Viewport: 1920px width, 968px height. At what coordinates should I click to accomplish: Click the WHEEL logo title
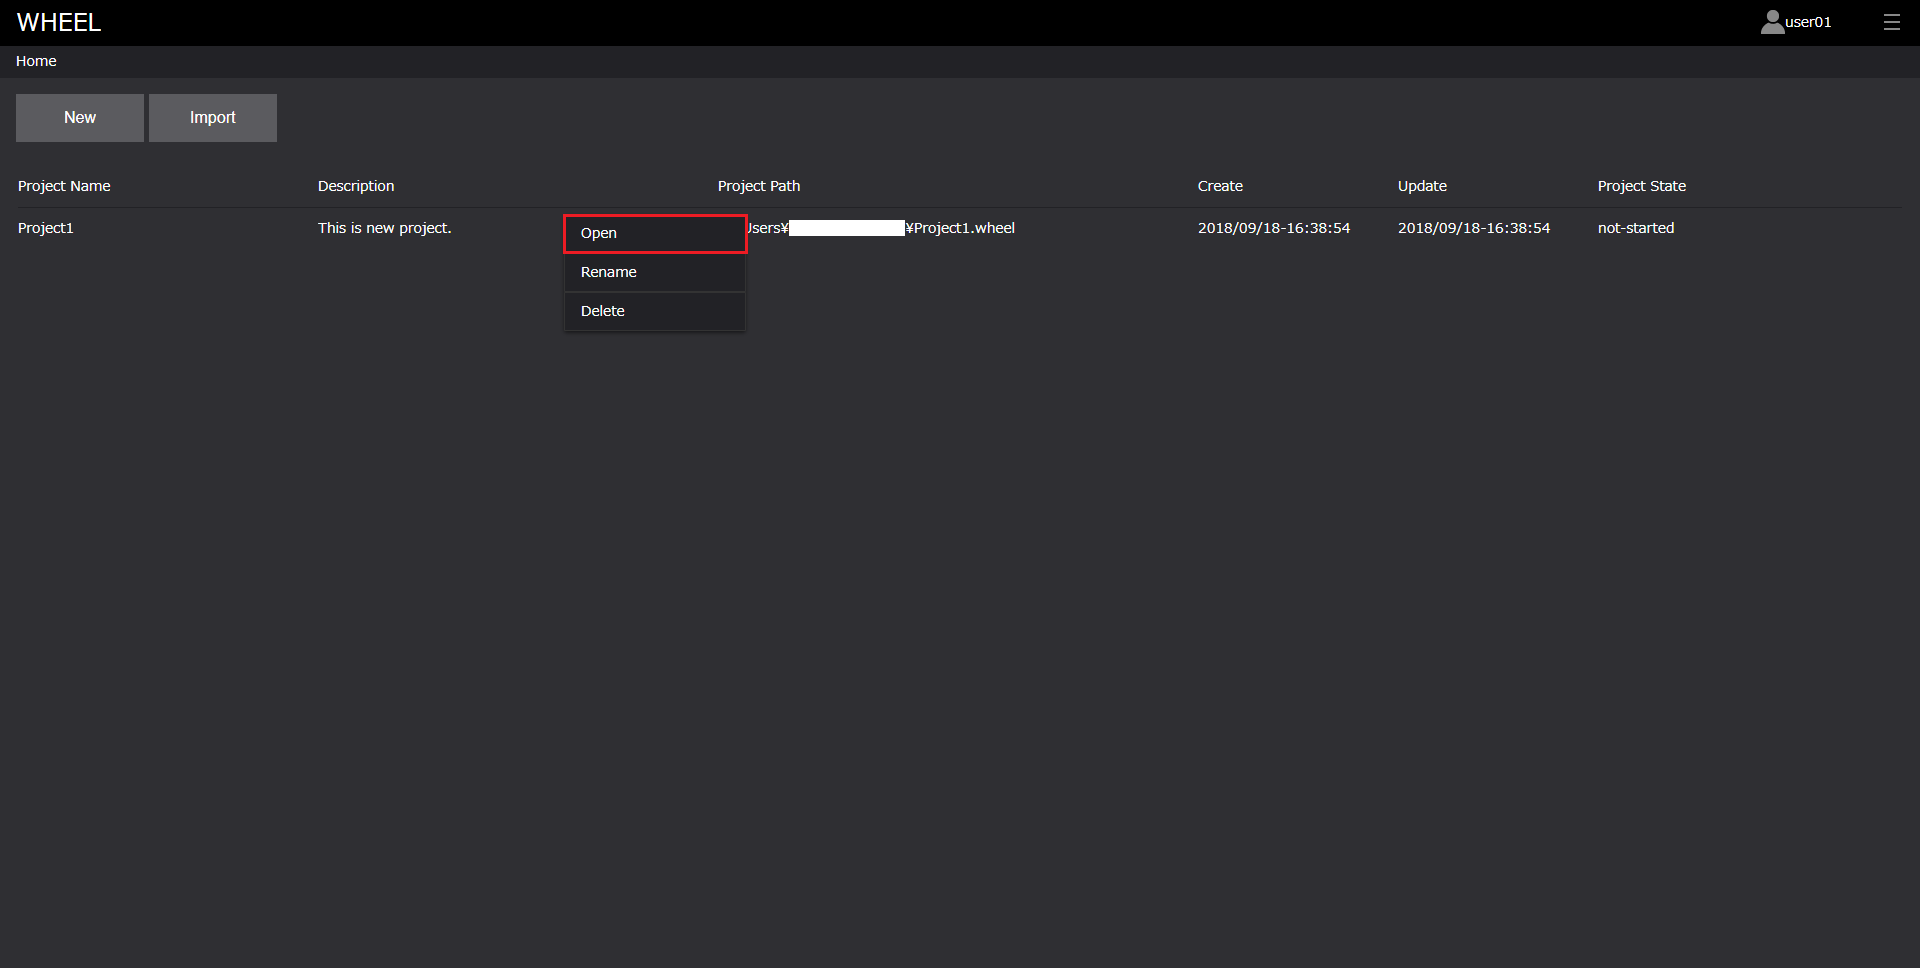[59, 22]
